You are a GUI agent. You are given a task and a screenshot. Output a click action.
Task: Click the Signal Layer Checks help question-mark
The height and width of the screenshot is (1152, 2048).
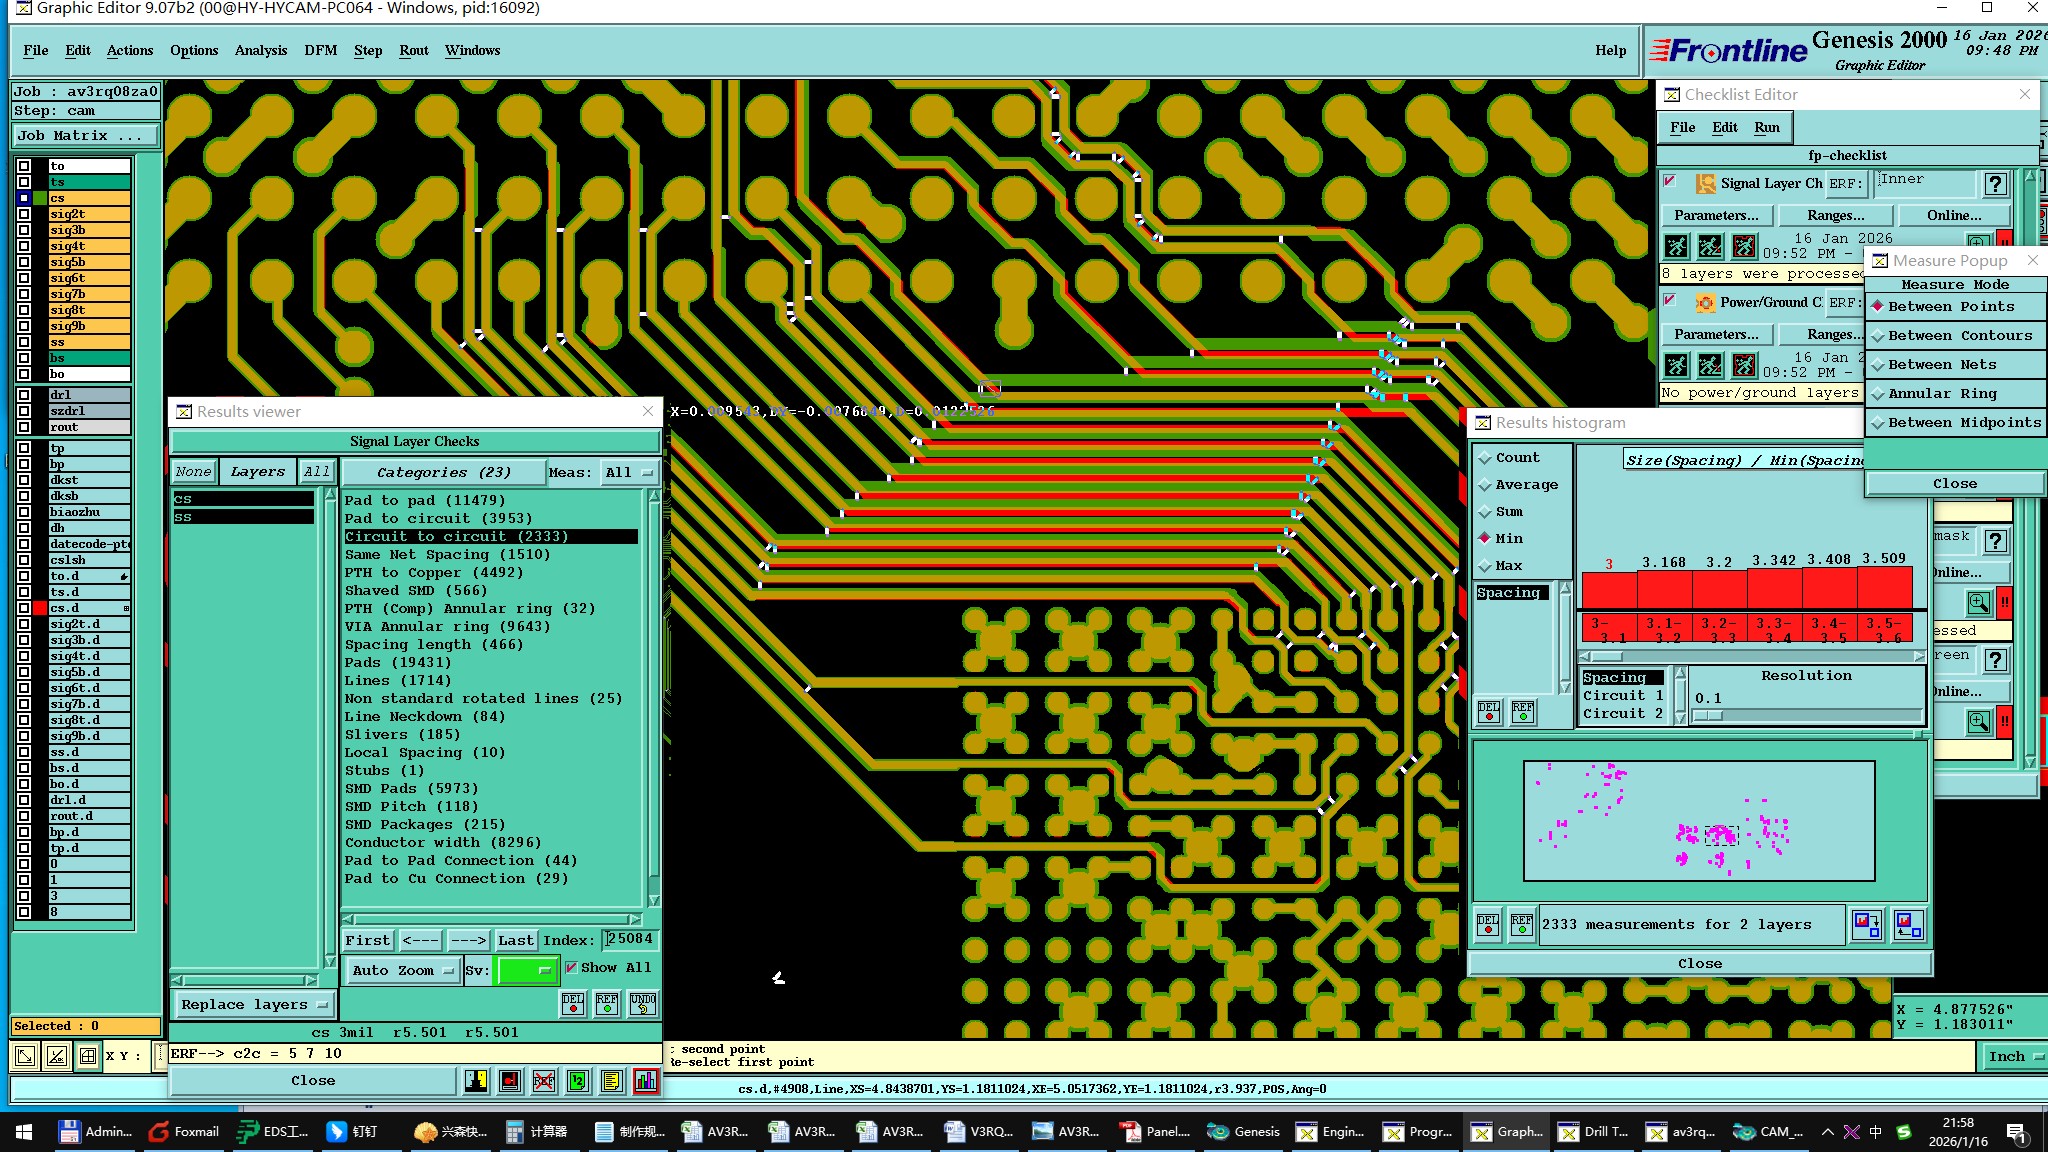point(1995,184)
